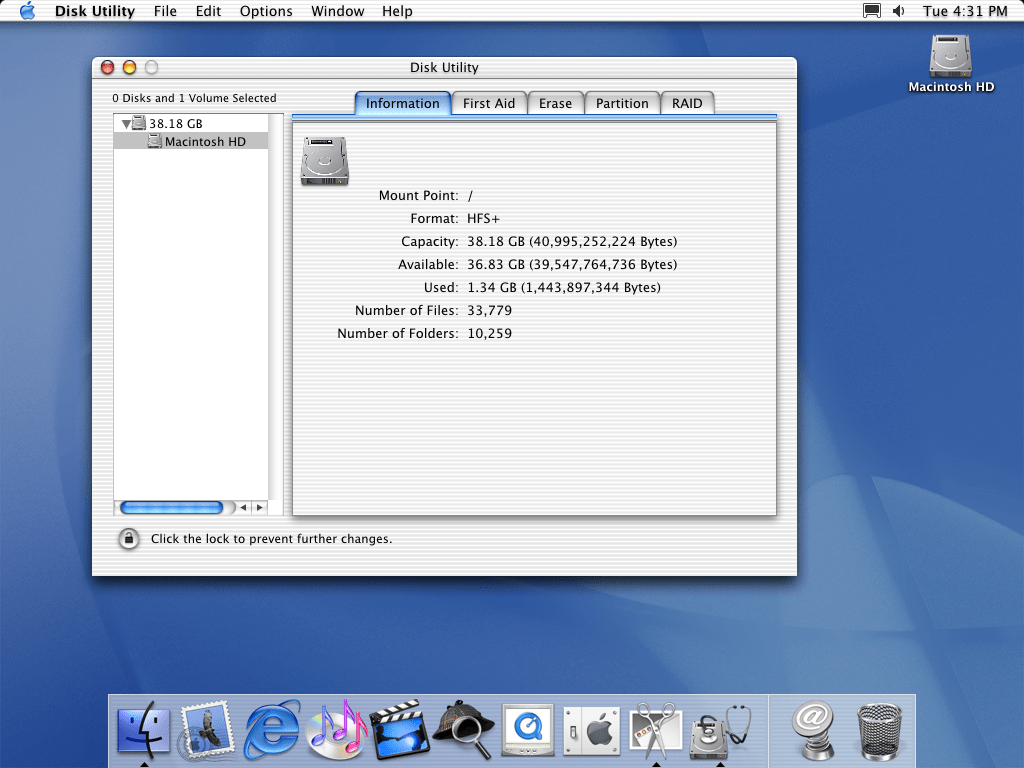Image resolution: width=1024 pixels, height=768 pixels.
Task: Open the Erase tab
Action: pos(555,103)
